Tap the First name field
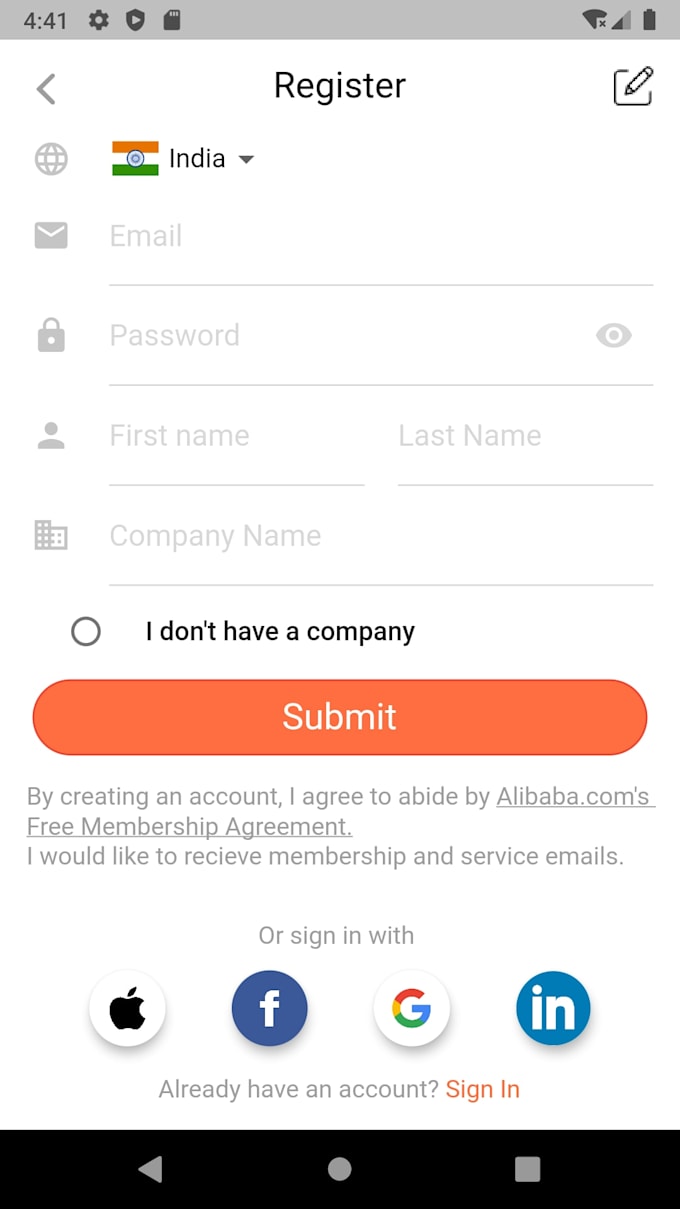 pyautogui.click(x=236, y=436)
